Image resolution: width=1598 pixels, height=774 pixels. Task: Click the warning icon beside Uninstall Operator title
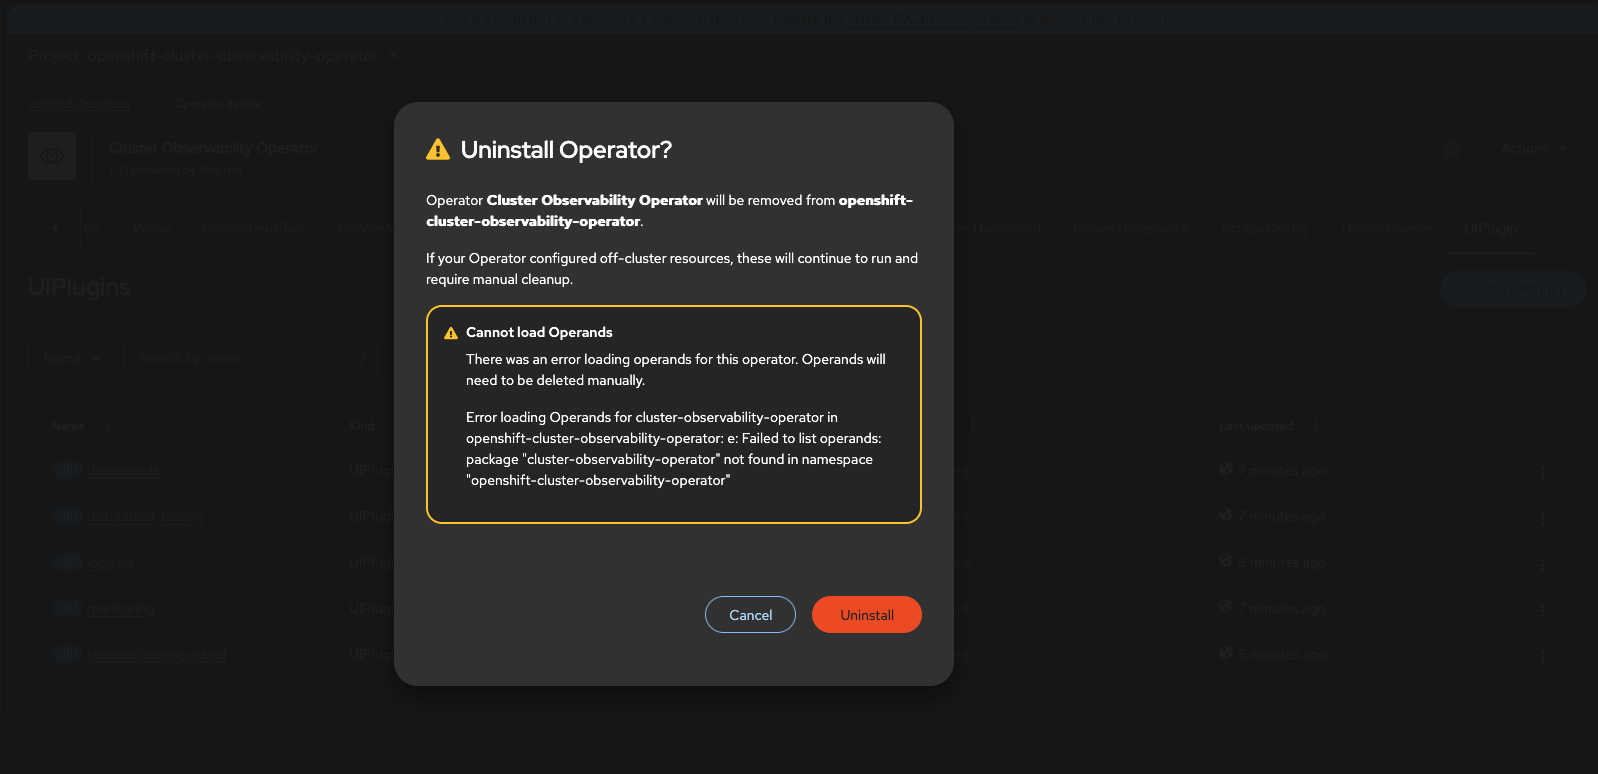tap(438, 150)
